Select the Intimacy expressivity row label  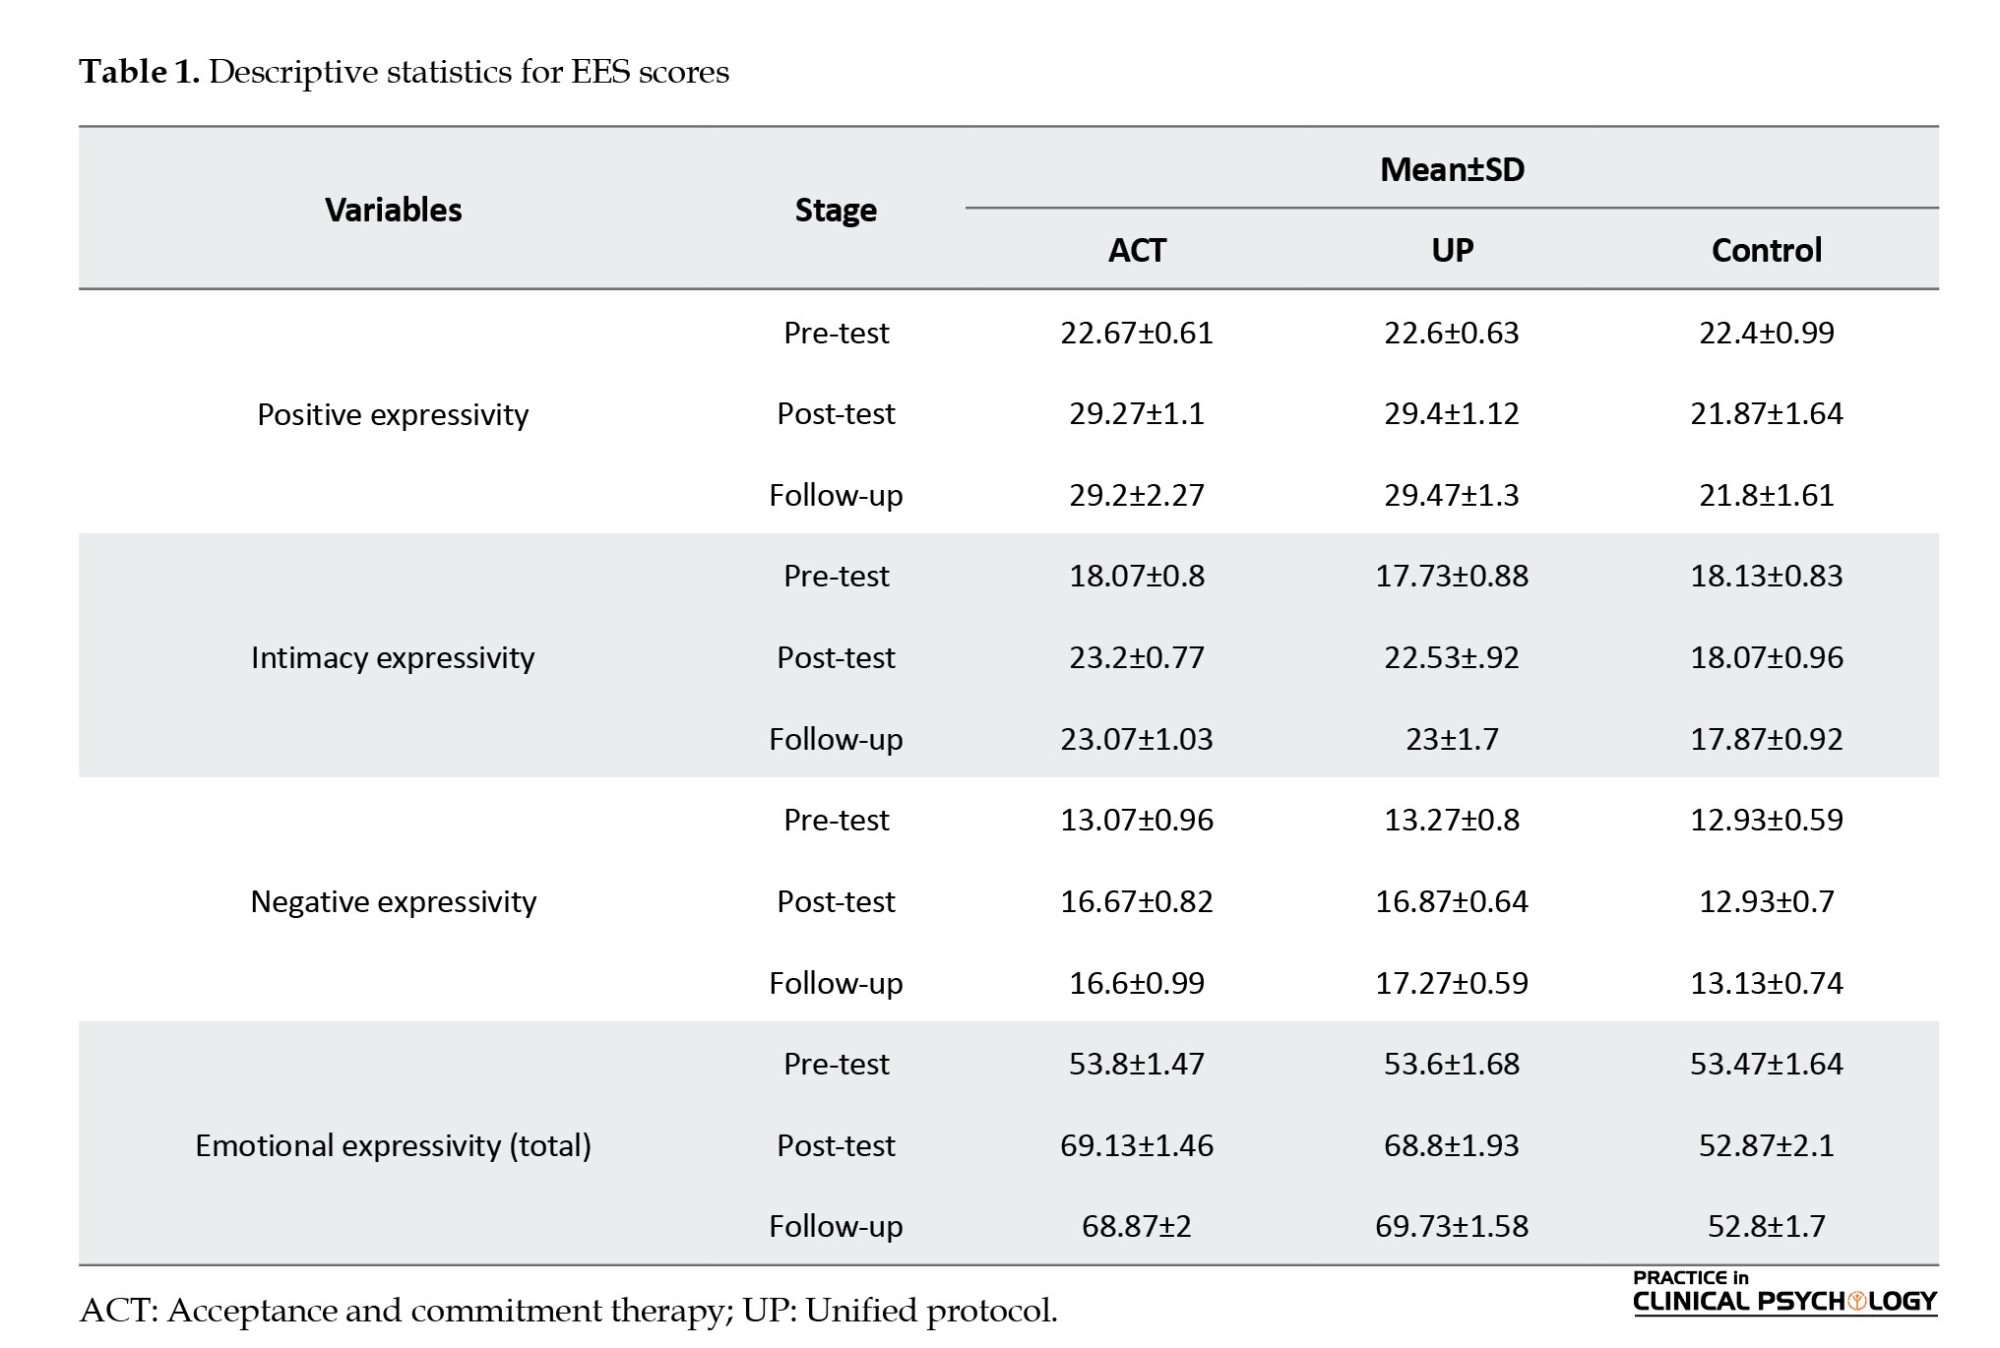pyautogui.click(x=393, y=658)
